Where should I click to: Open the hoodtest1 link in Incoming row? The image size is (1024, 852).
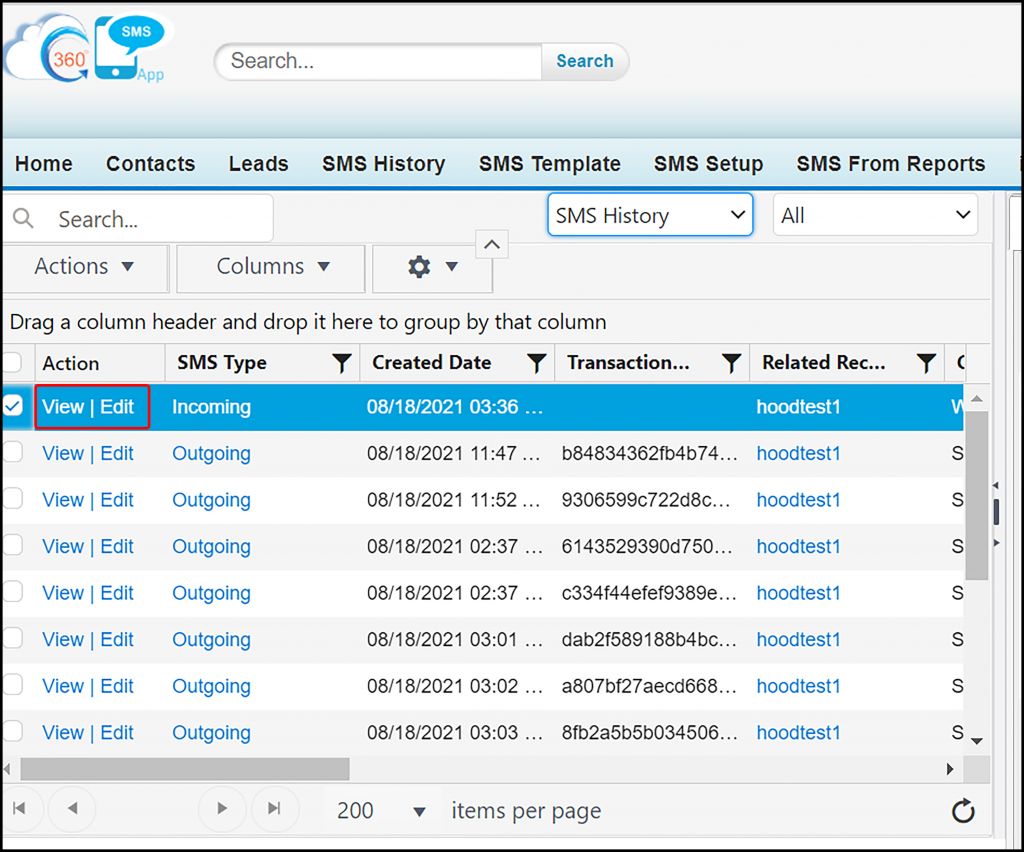pos(798,407)
